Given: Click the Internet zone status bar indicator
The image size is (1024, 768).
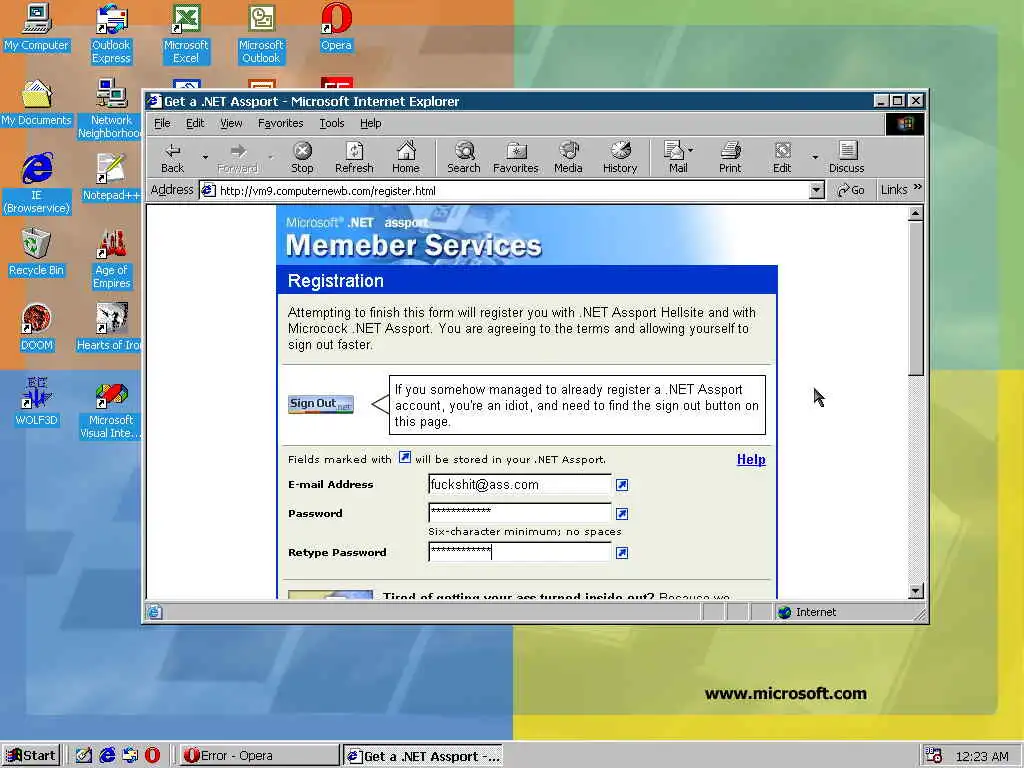Looking at the screenshot, I should point(807,613).
